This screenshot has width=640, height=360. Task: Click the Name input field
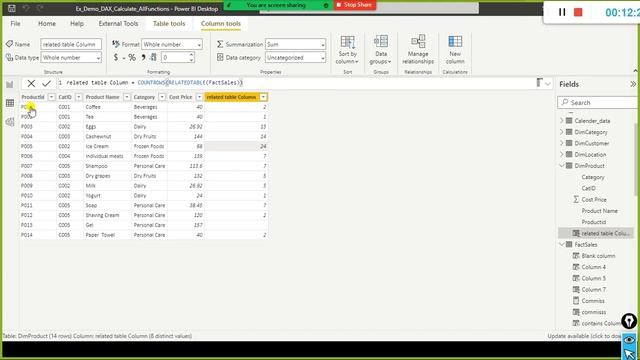tap(71, 44)
